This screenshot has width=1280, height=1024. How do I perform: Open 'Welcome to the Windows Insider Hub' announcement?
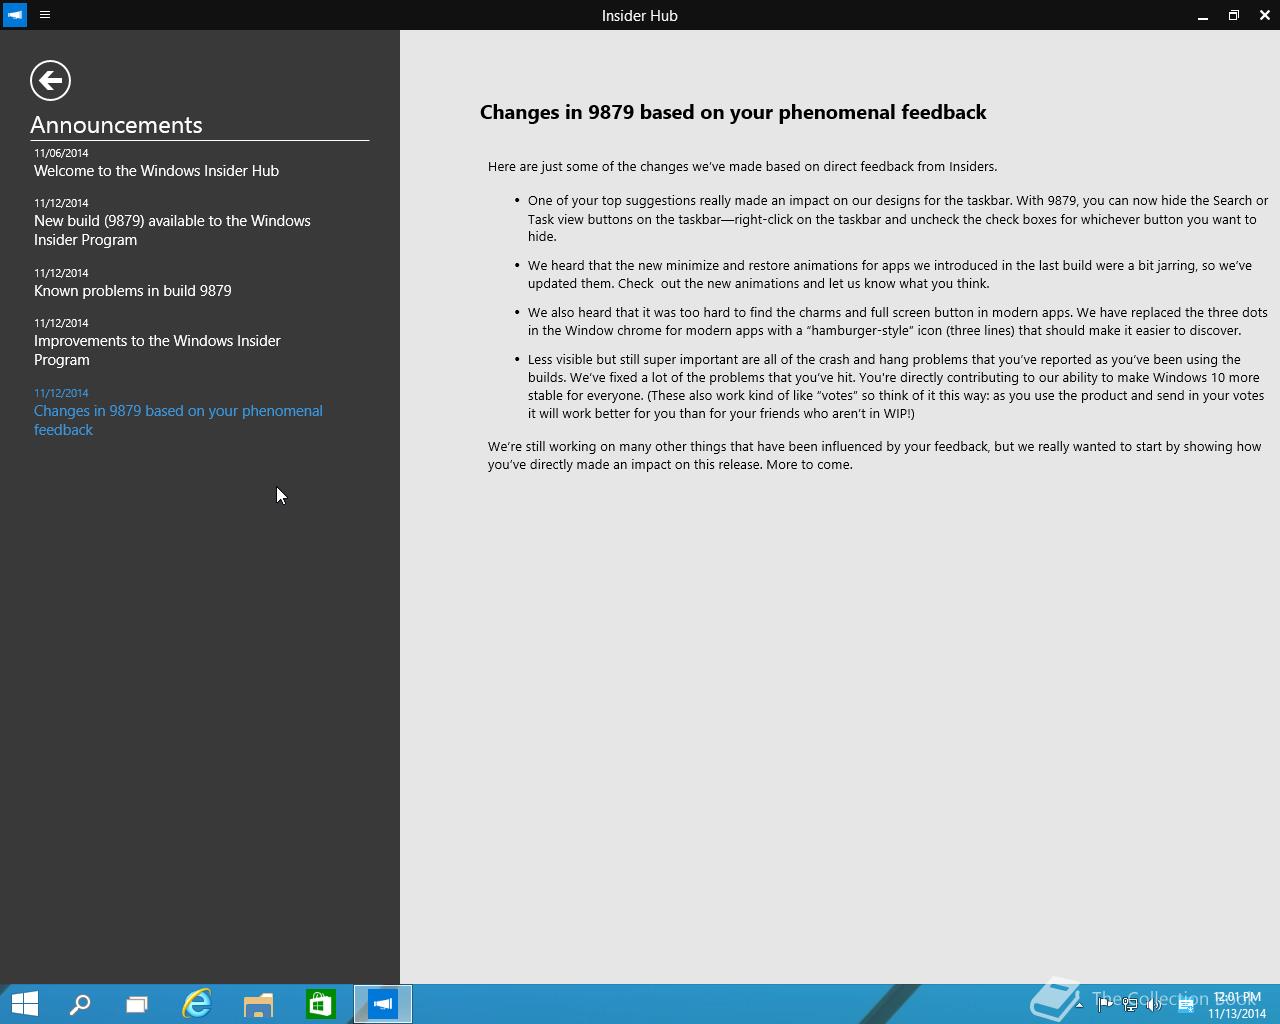(x=156, y=171)
